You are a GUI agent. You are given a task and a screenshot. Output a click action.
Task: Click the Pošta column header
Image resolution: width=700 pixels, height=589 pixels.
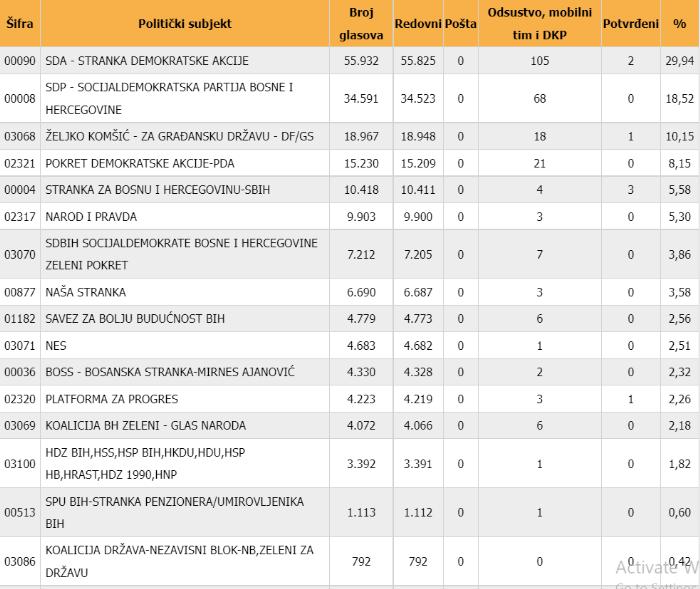[x=461, y=23]
